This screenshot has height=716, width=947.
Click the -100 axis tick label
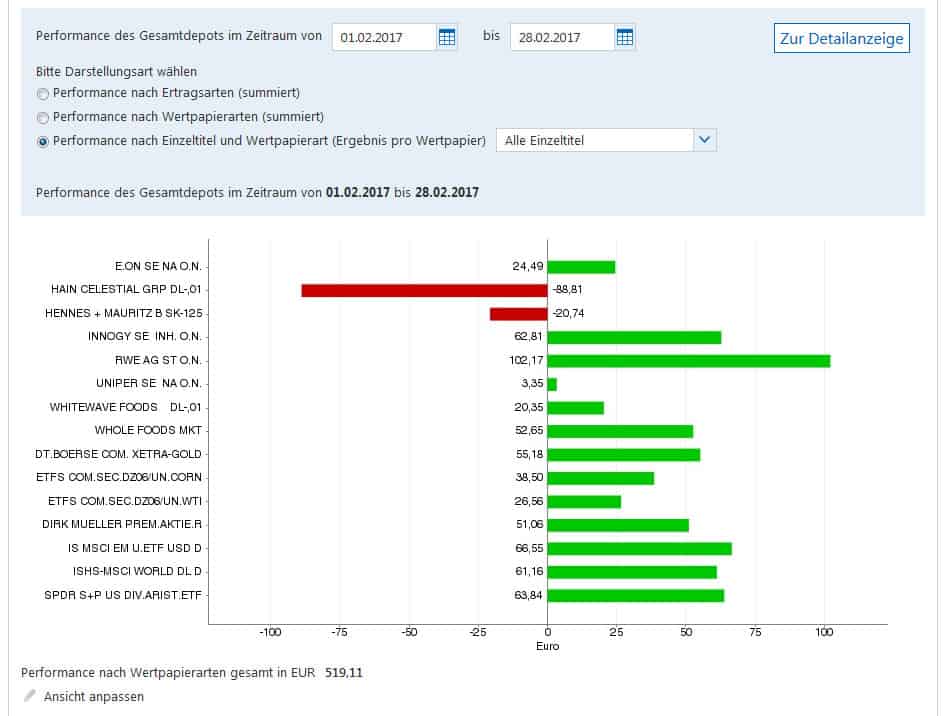(x=270, y=632)
